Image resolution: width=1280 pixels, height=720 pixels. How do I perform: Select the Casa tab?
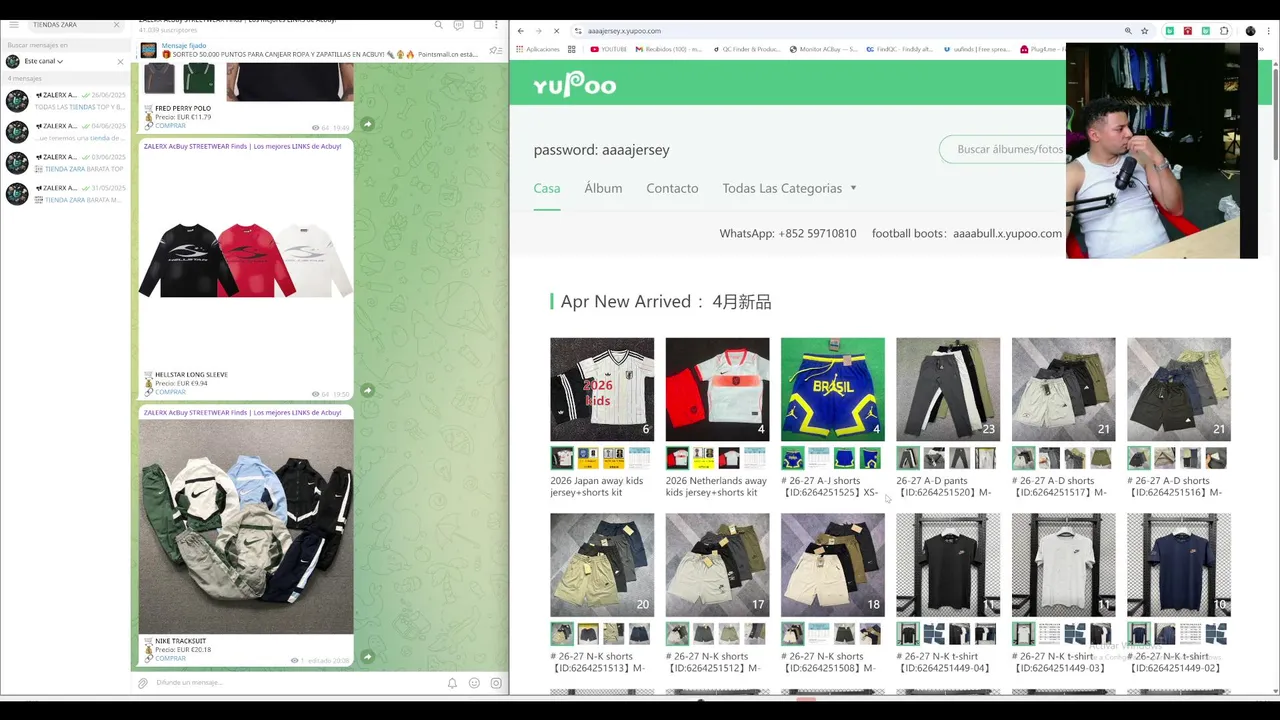(547, 188)
